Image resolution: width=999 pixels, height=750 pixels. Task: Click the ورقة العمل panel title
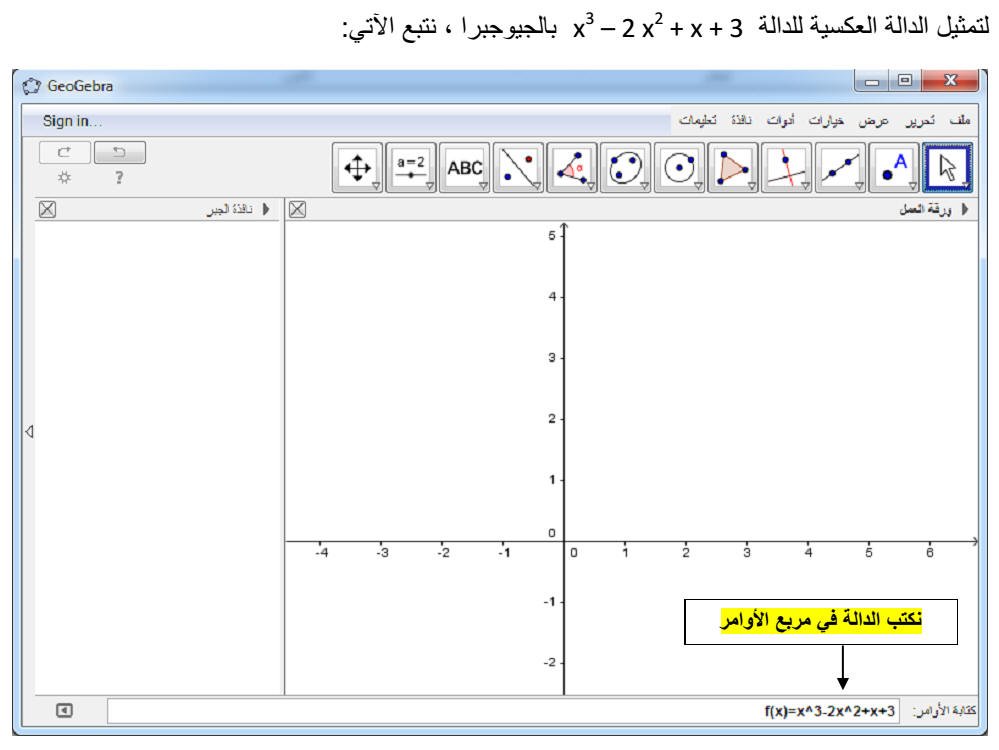click(x=925, y=209)
